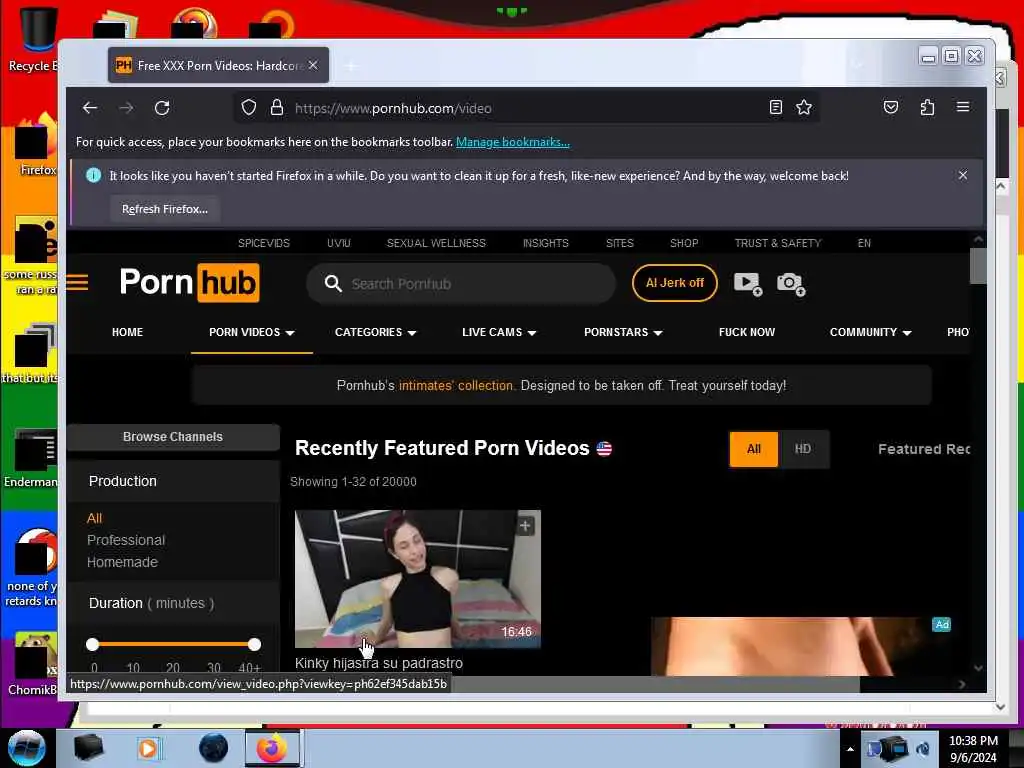Open the Manage bookmarks... link
Viewport: 1024px width, 768px height.
513,142
